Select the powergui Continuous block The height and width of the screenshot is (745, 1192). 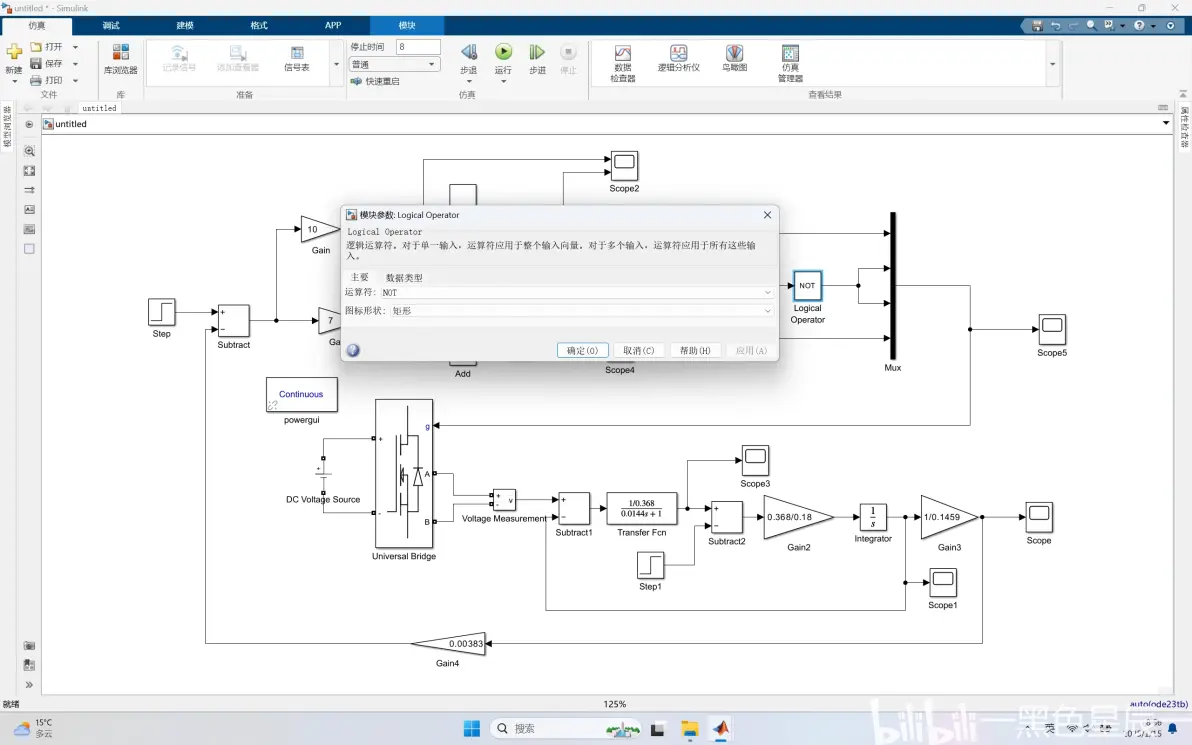pyautogui.click(x=302, y=395)
